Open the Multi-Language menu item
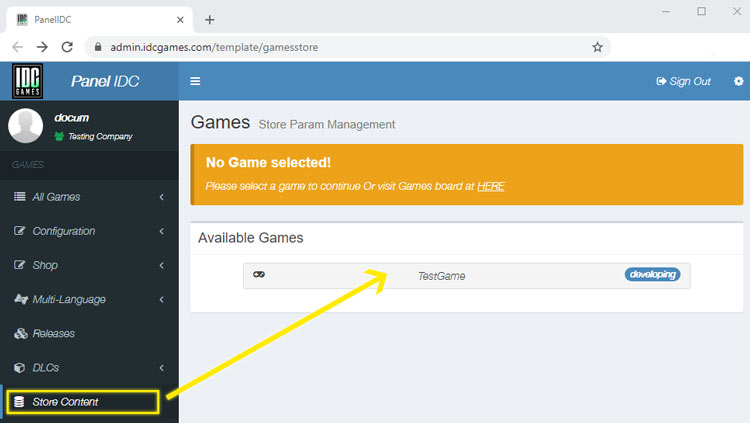The image size is (750, 423). pyautogui.click(x=89, y=300)
